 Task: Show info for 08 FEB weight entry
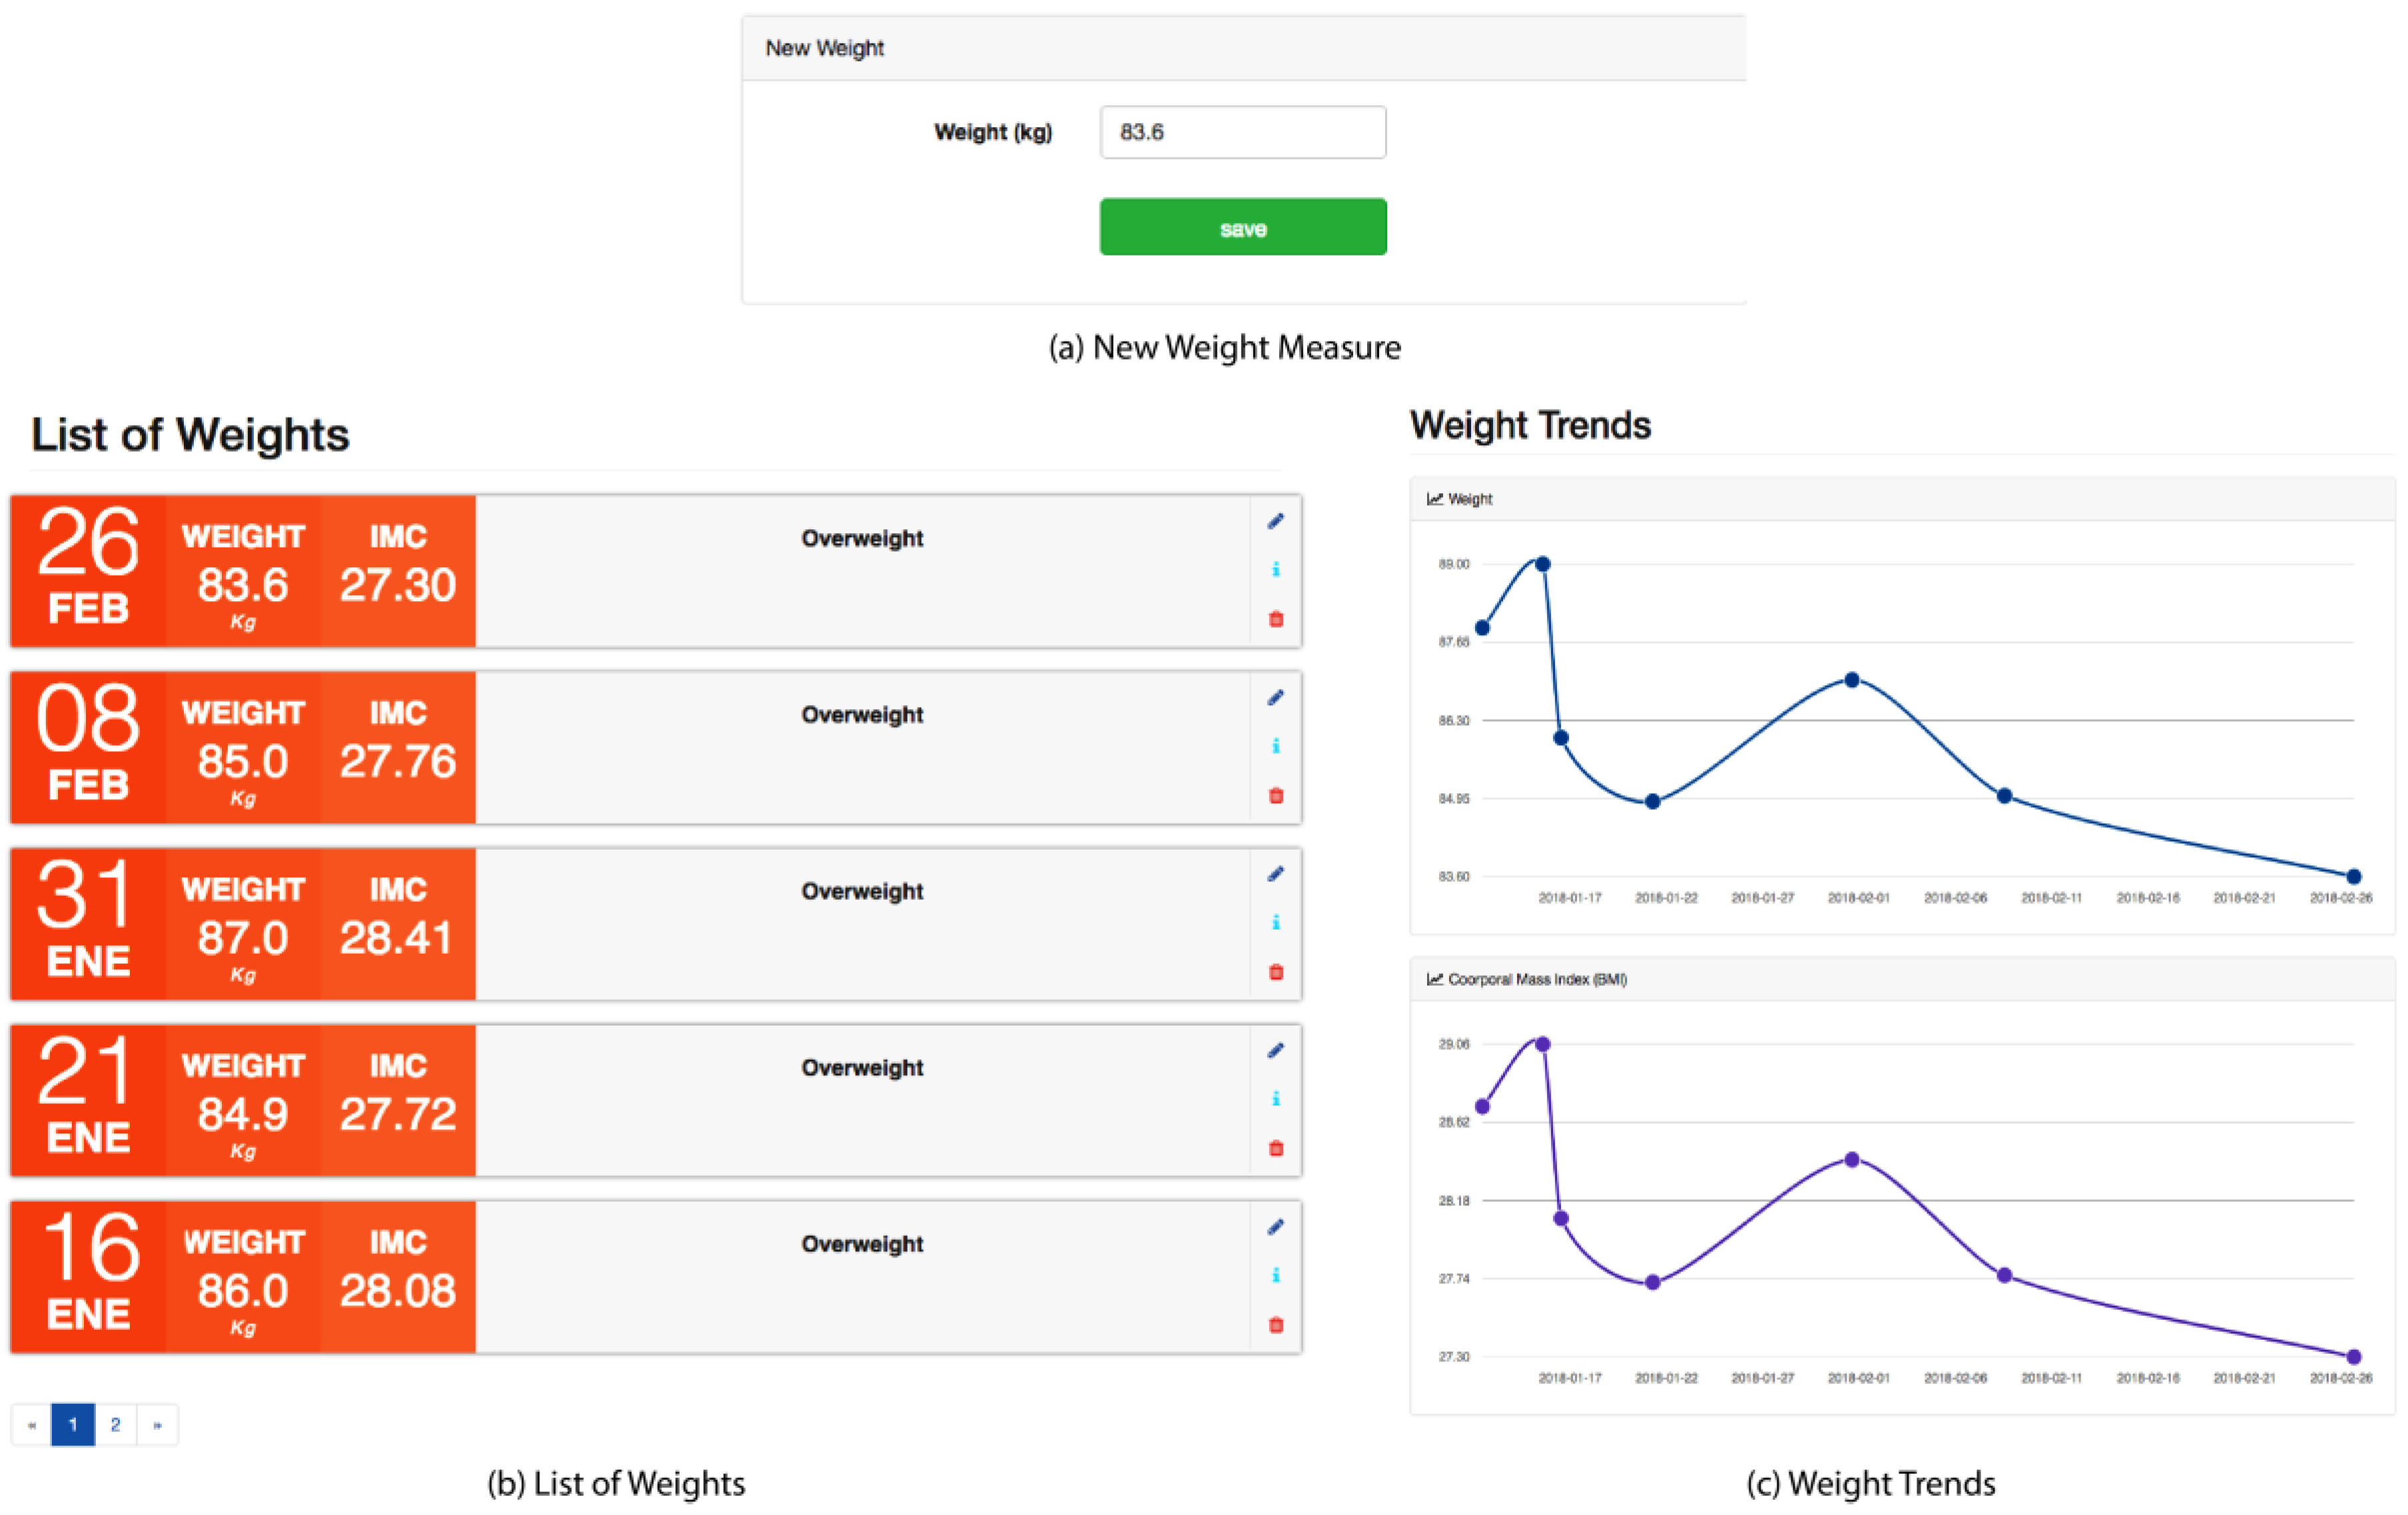1276,746
